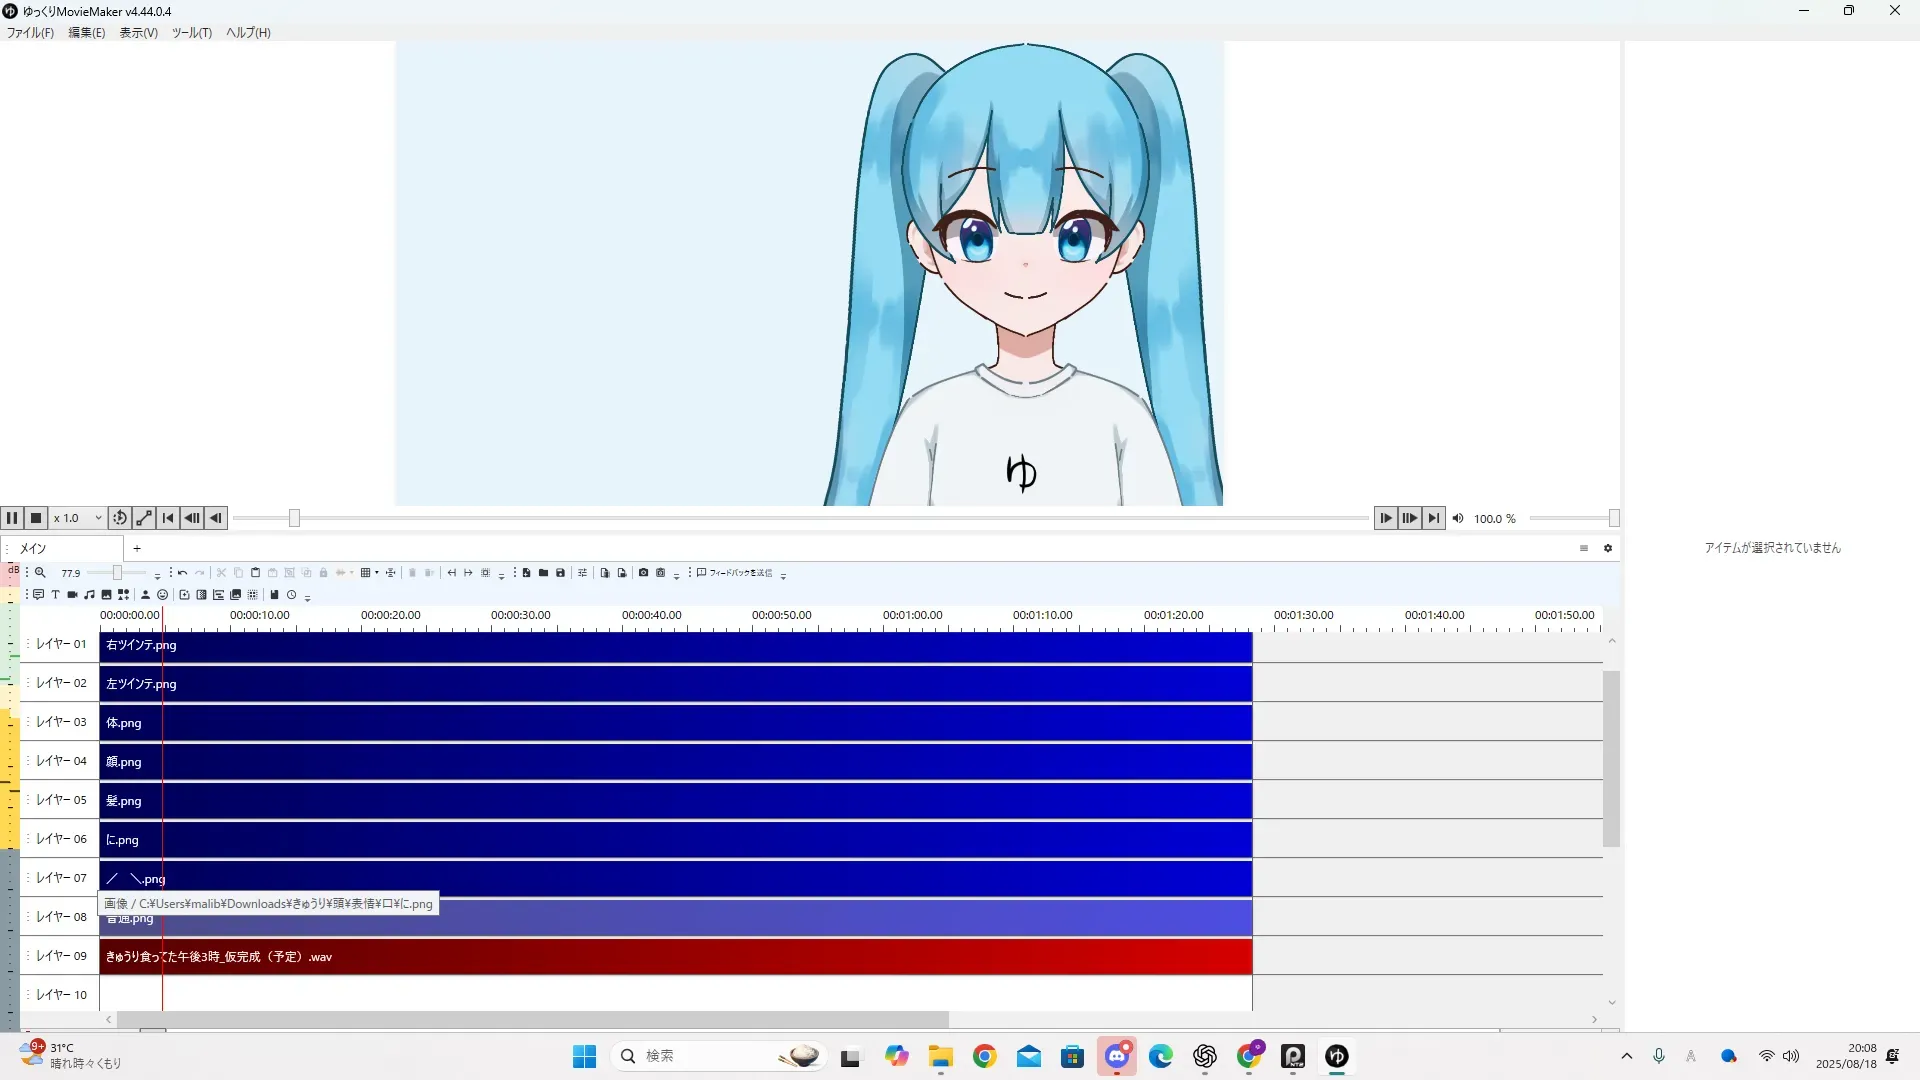1920x1080 pixels.
Task: Open the ファイル(F) menu
Action: coord(30,33)
